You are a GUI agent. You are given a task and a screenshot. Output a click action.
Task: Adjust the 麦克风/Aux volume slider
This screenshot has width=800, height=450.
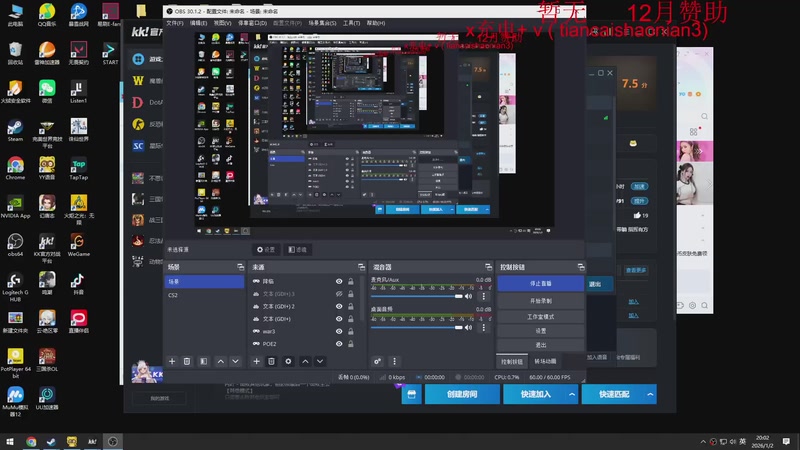(x=416, y=296)
